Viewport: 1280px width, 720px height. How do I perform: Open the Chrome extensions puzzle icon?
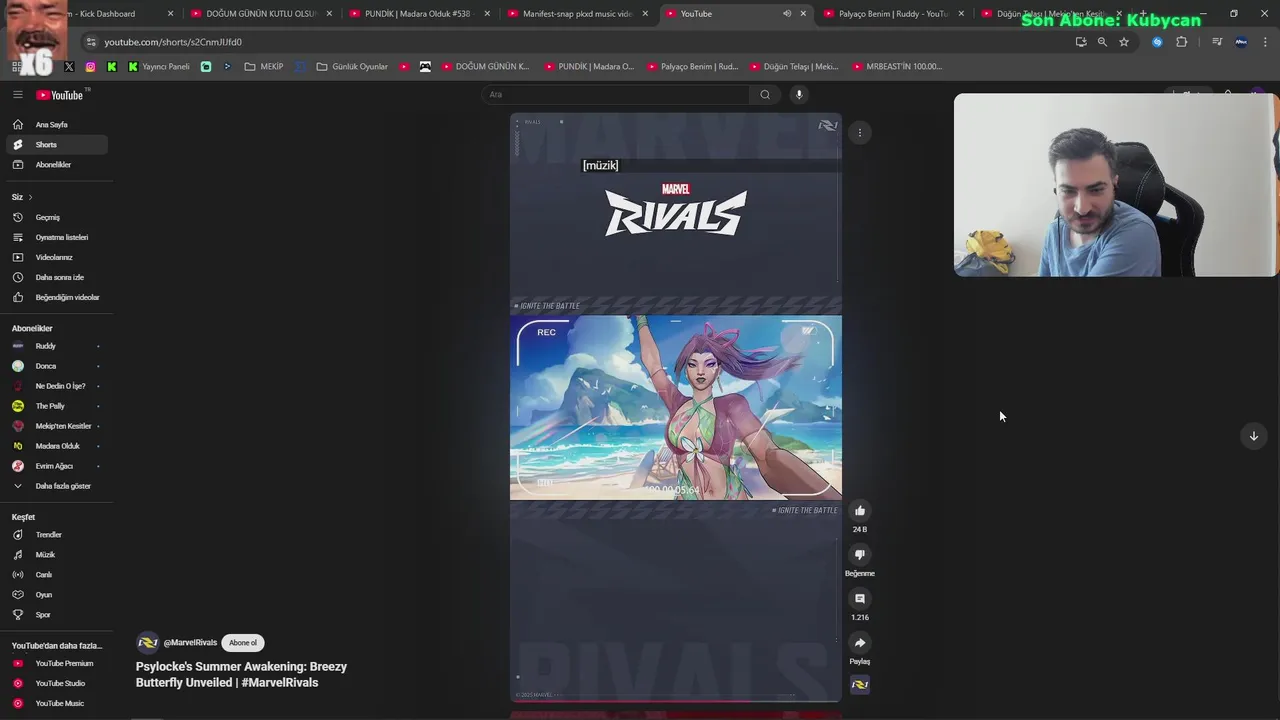(1182, 42)
